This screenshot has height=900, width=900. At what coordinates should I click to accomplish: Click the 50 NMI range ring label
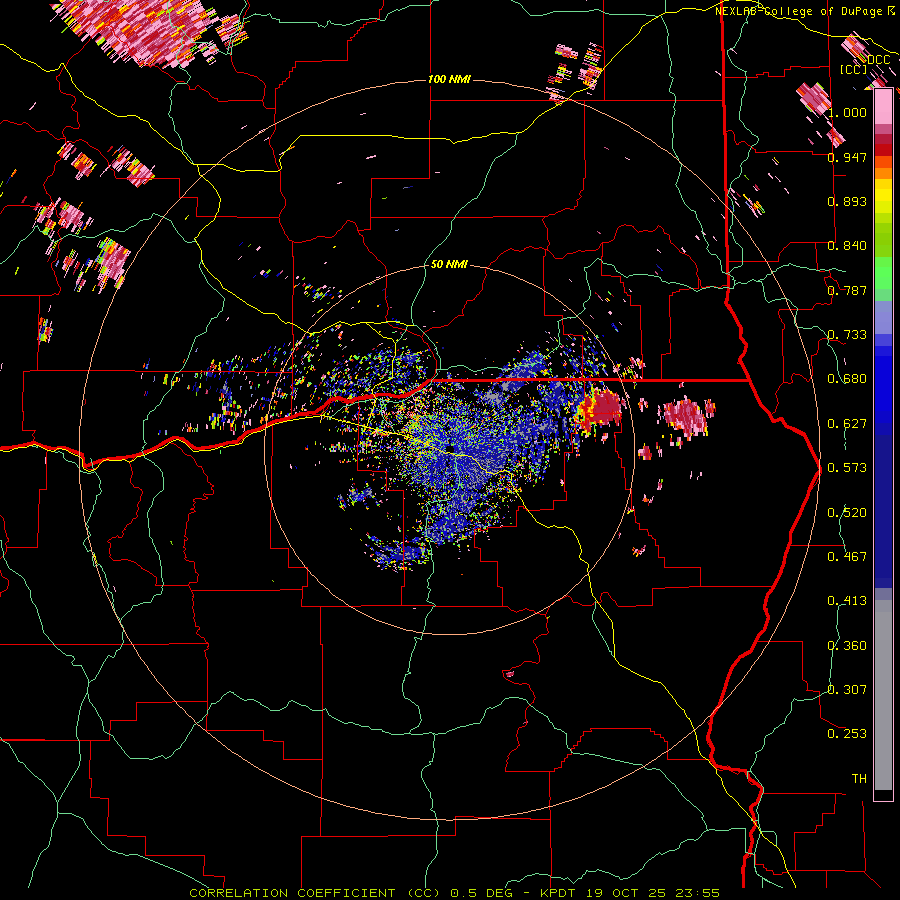click(449, 264)
